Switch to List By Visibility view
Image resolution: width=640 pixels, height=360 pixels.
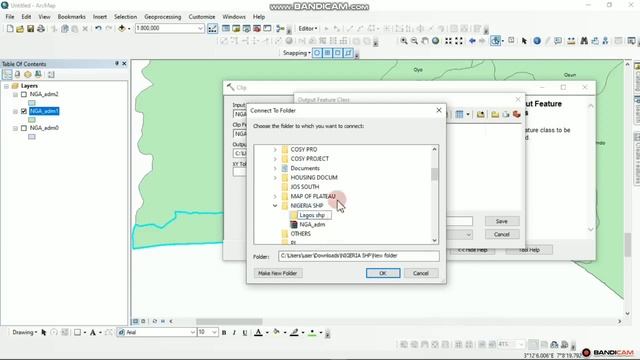pos(28,74)
